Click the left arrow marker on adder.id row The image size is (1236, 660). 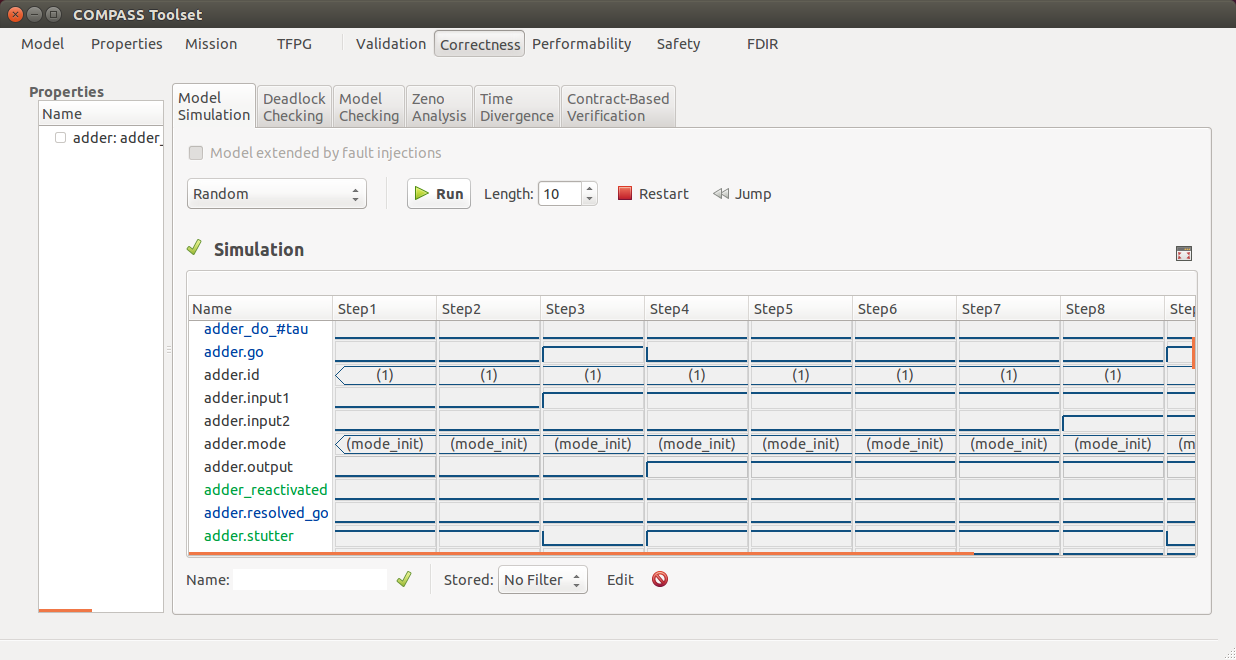click(341, 376)
